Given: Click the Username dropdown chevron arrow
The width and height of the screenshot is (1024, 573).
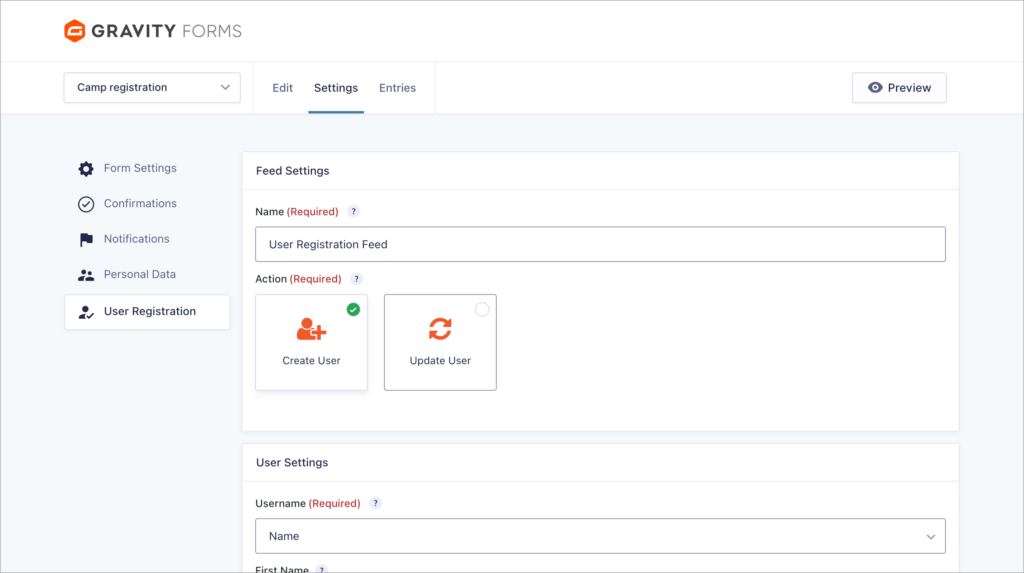Looking at the screenshot, I should coord(931,537).
